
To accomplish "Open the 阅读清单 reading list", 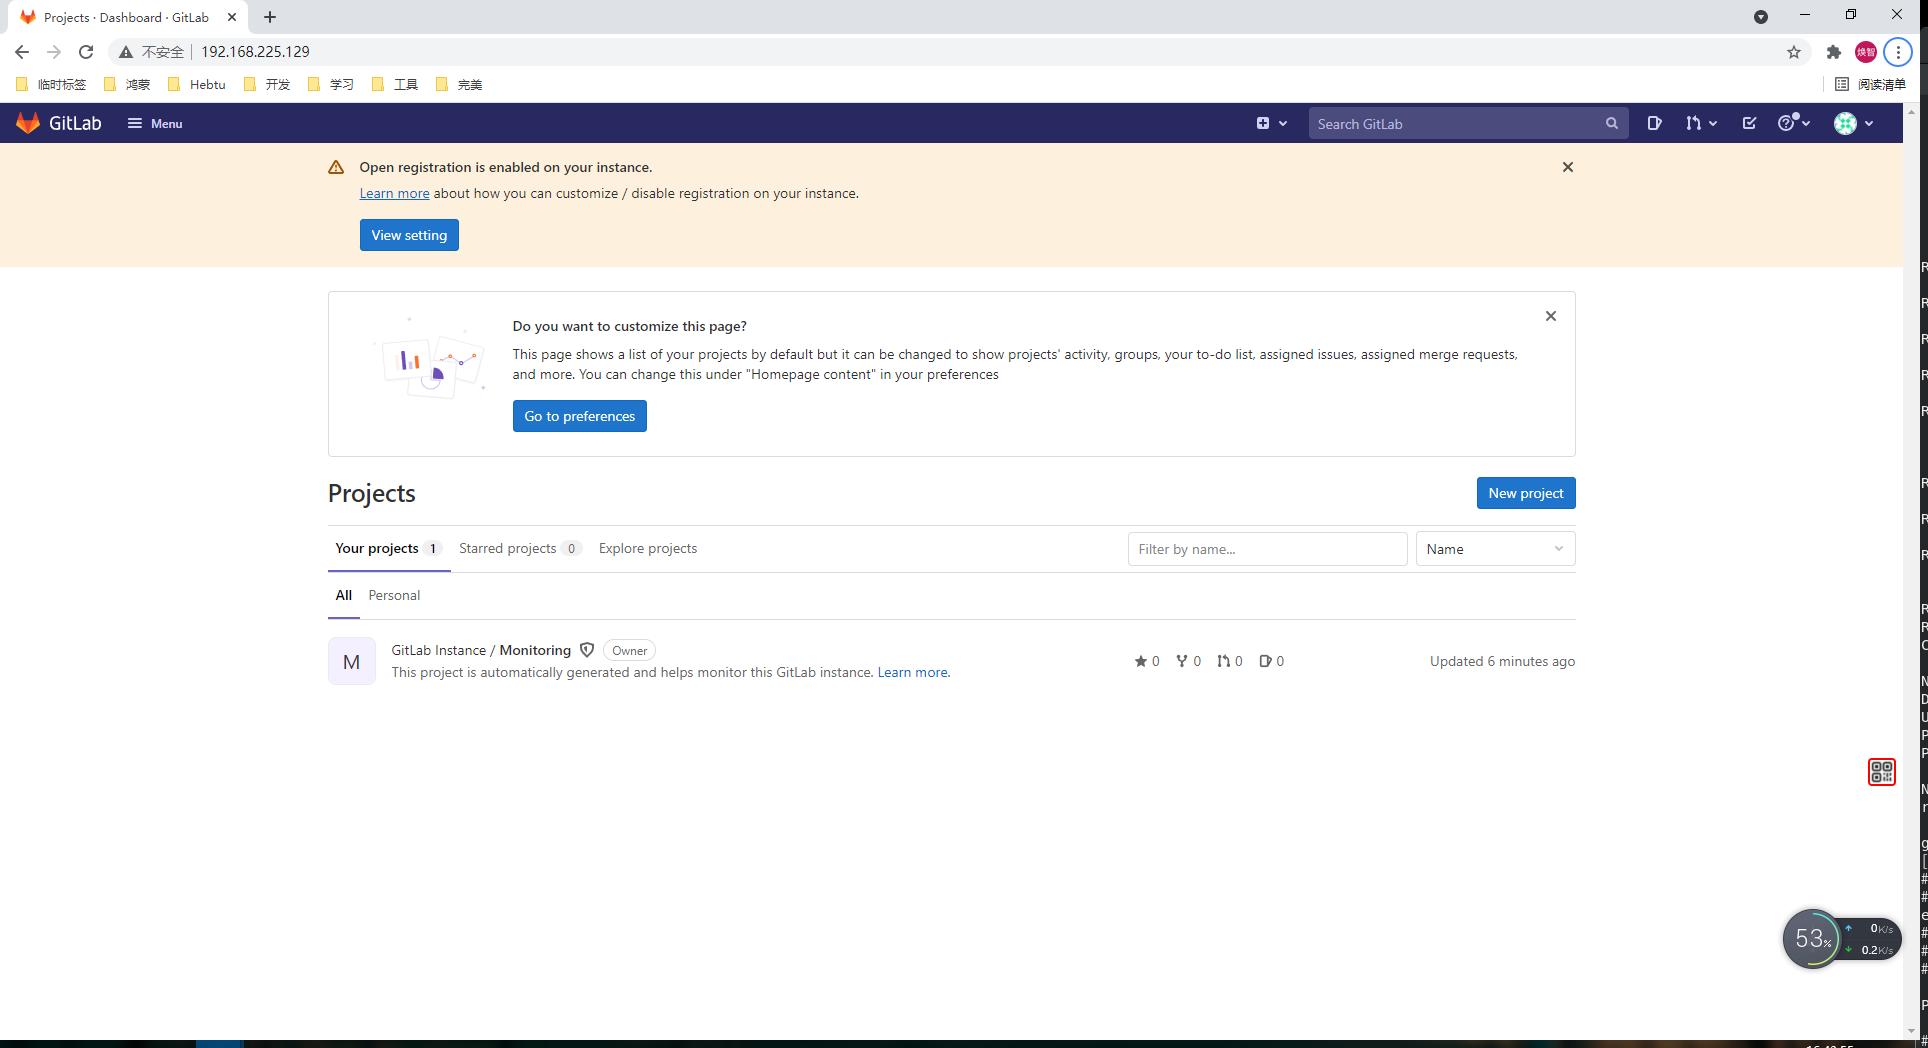I will [1871, 84].
